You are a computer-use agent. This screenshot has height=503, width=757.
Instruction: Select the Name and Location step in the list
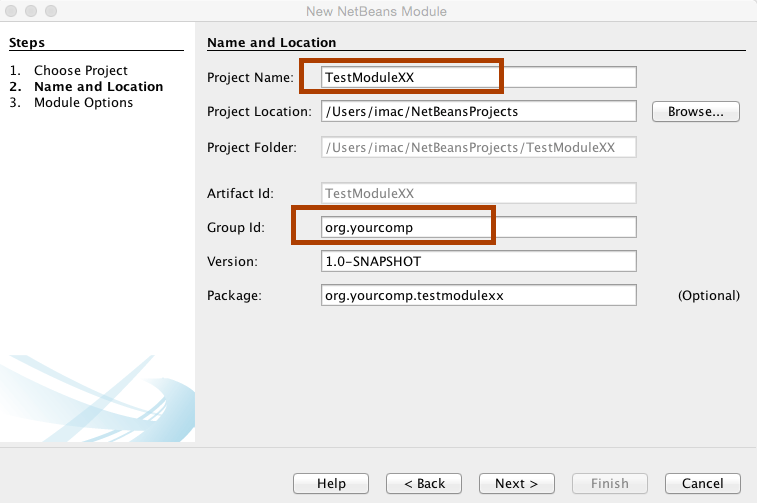(x=98, y=87)
